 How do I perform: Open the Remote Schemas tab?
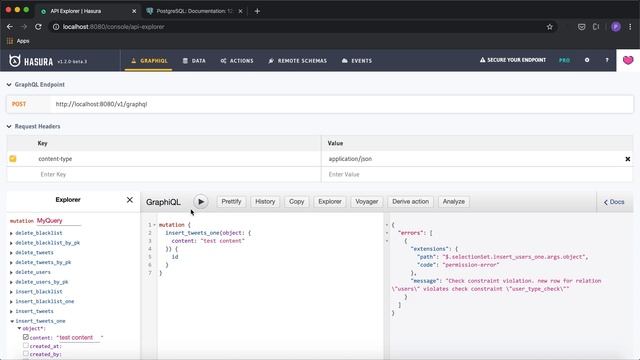pos(298,60)
